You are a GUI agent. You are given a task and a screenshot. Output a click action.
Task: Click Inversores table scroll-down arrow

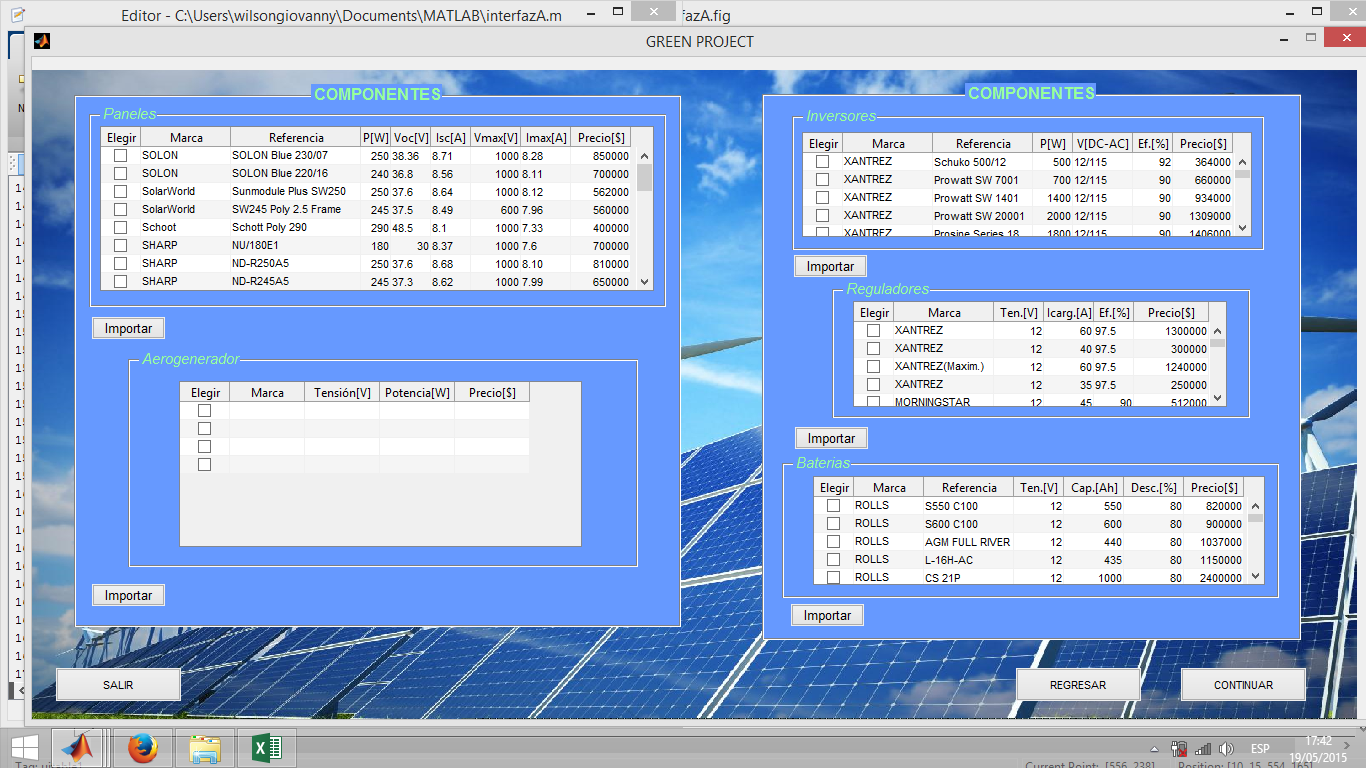[1243, 228]
